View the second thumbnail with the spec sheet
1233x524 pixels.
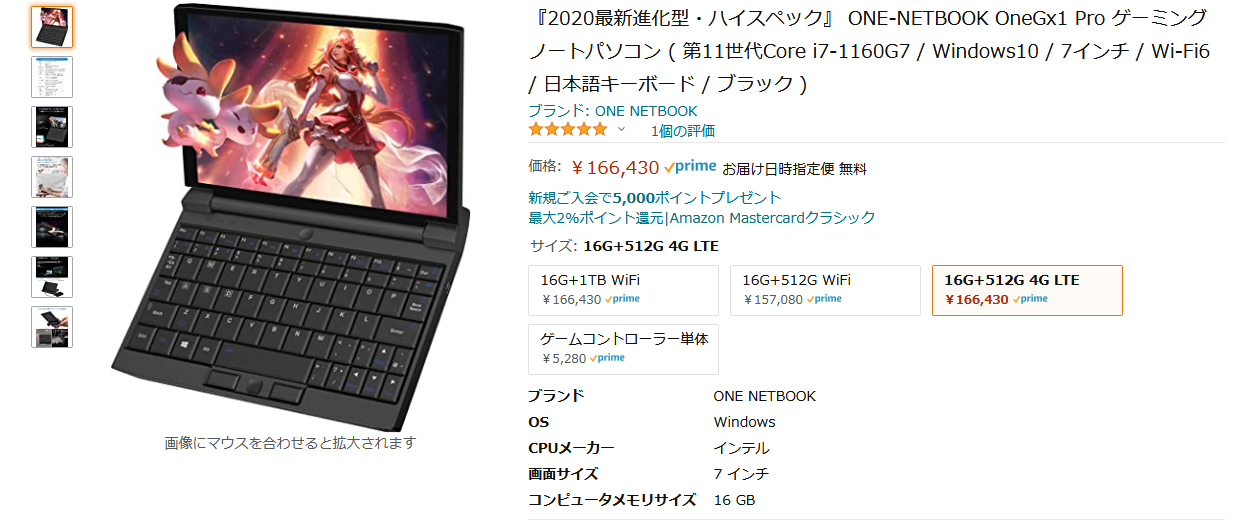pos(52,77)
